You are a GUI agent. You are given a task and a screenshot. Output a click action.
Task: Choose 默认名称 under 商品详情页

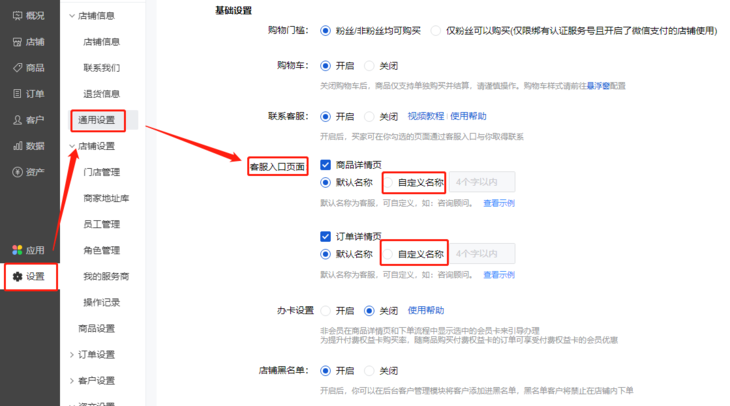point(325,183)
